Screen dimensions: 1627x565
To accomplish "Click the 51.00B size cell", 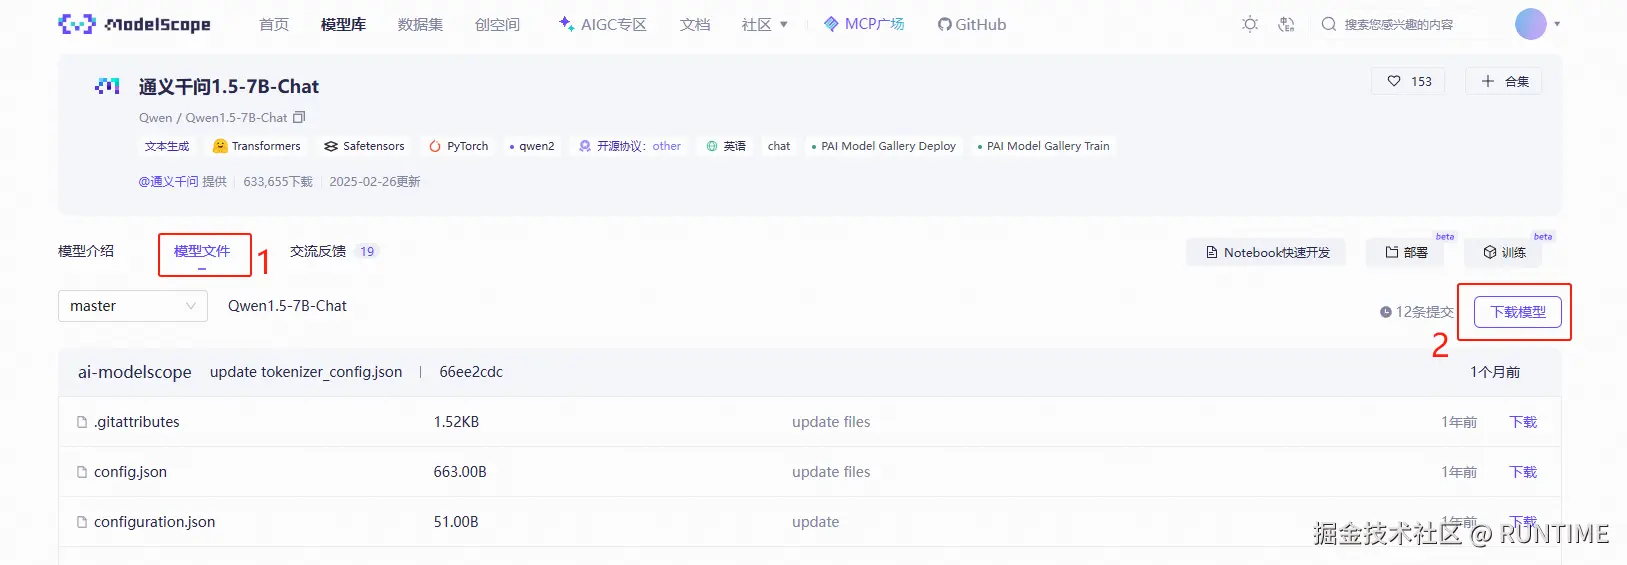I will (x=456, y=522).
